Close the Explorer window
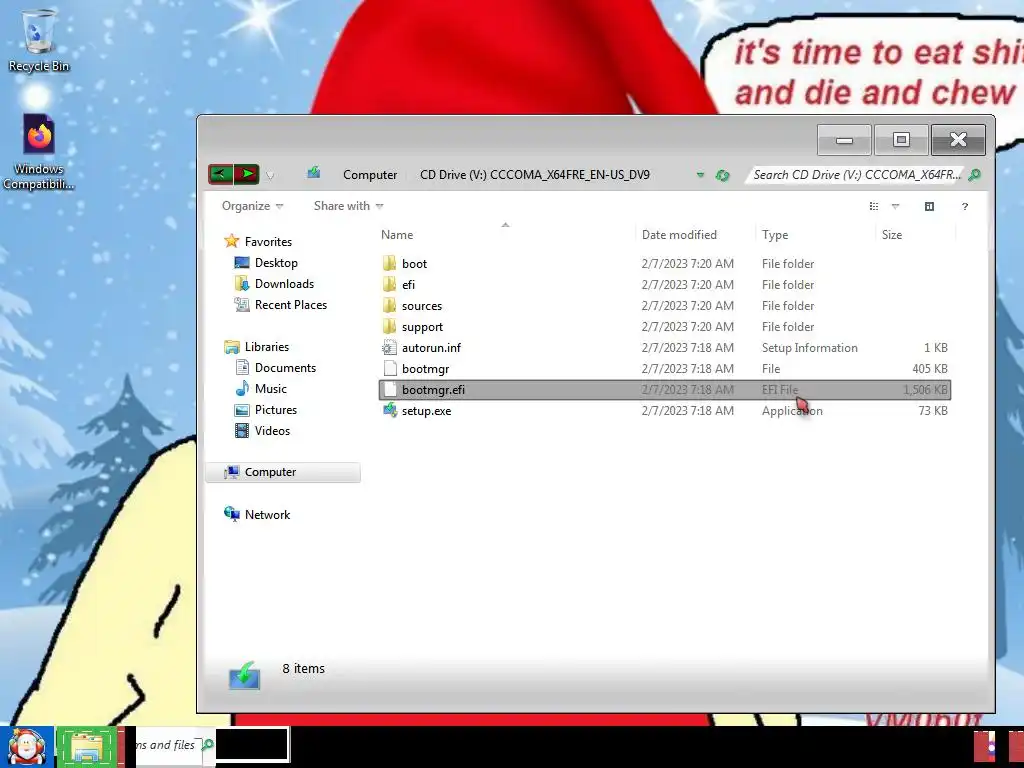 [x=958, y=140]
